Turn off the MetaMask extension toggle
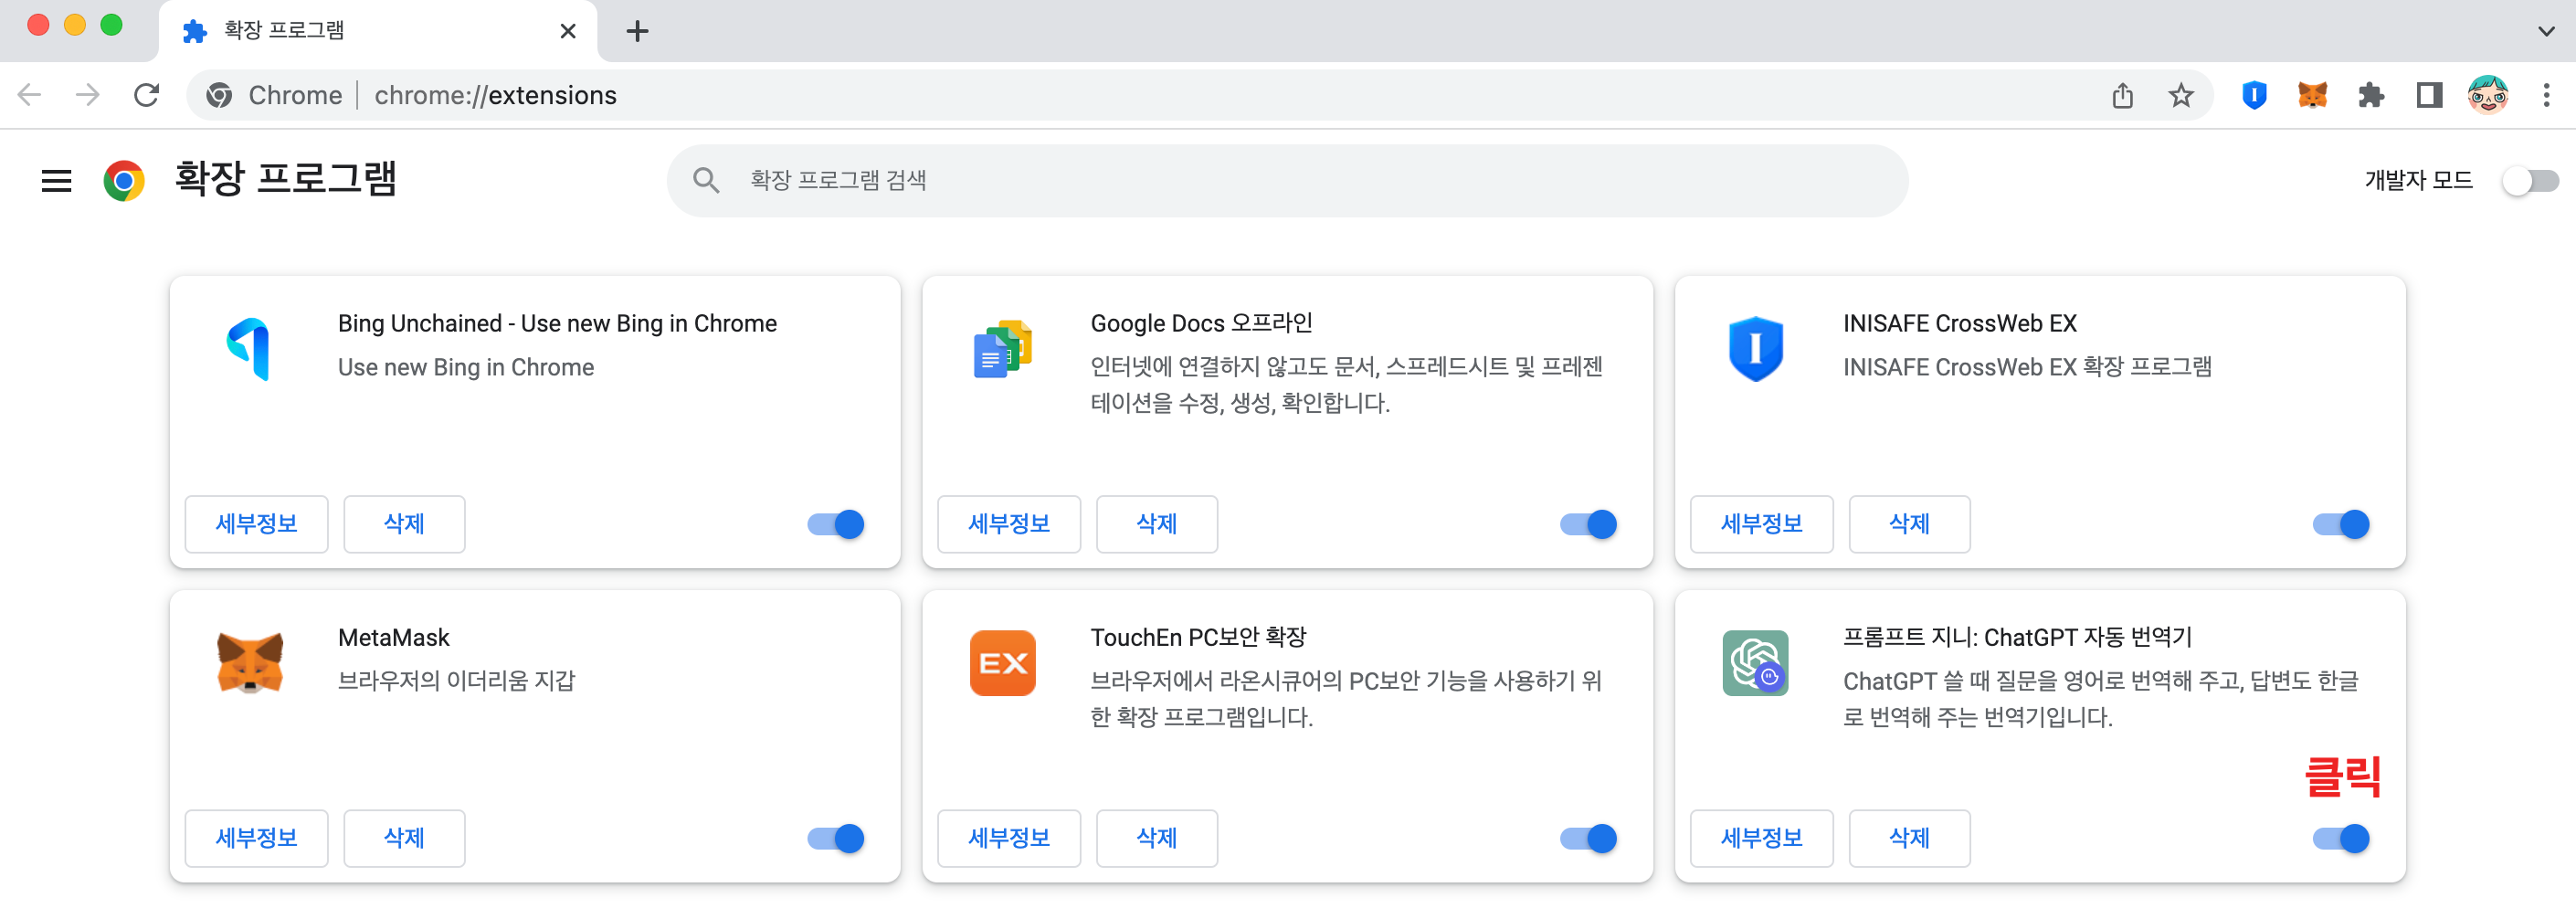2576x919 pixels. [x=836, y=838]
